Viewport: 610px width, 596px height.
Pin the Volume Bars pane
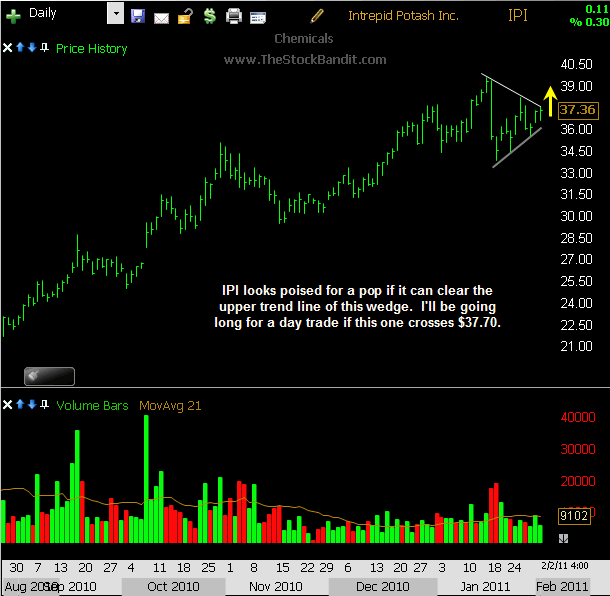coord(46,405)
